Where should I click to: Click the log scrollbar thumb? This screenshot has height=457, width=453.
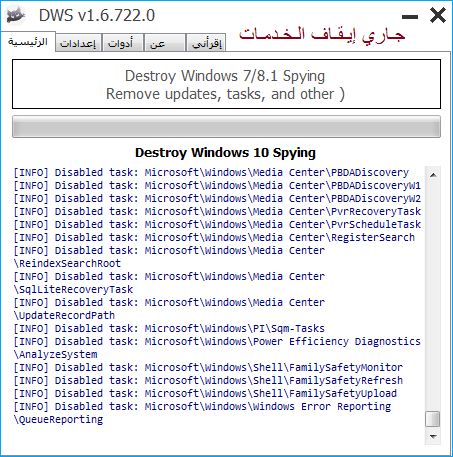[x=433, y=419]
